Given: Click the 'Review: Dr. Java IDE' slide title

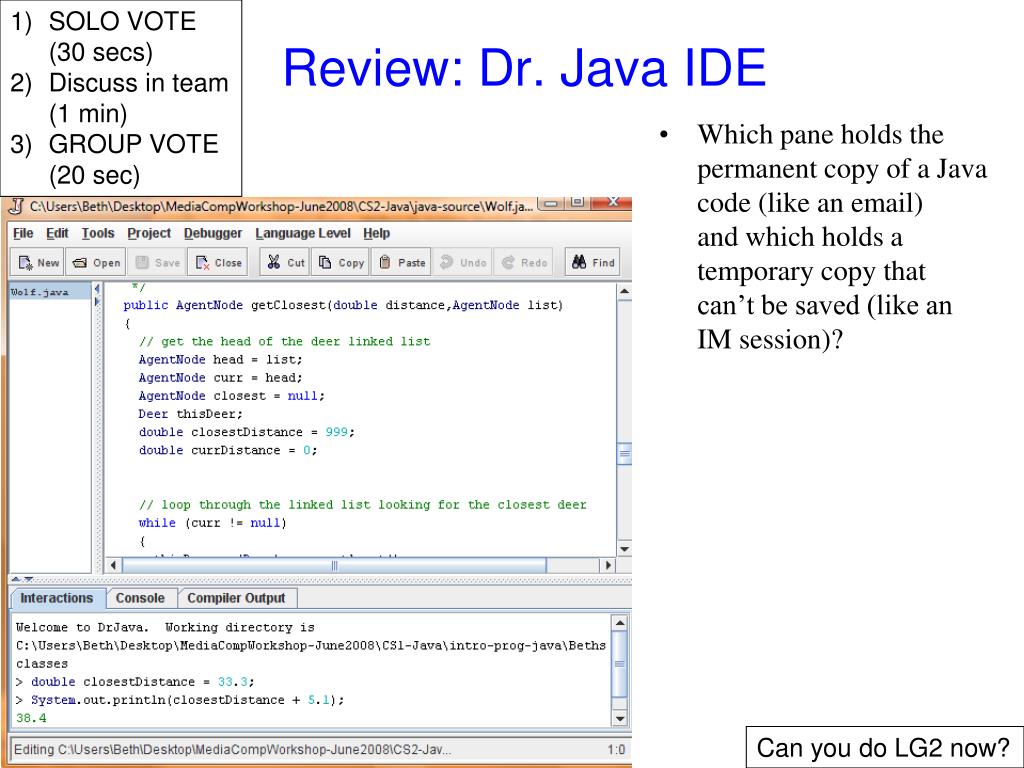Looking at the screenshot, I should [x=524, y=67].
